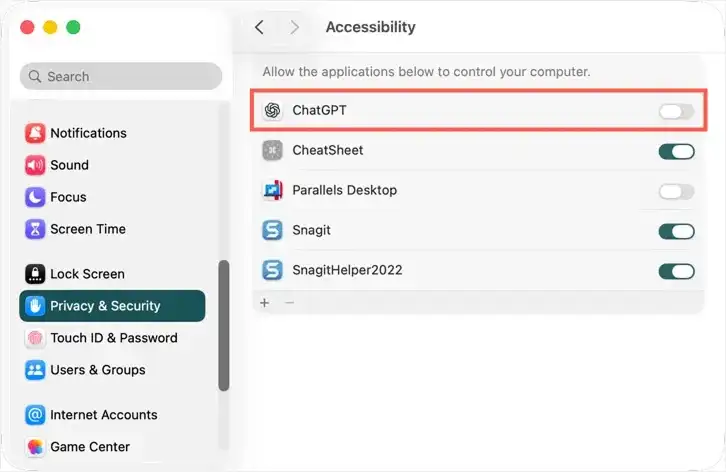Click the Parallels Desktop app icon
This screenshot has width=726, height=472.
pyautogui.click(x=272, y=190)
